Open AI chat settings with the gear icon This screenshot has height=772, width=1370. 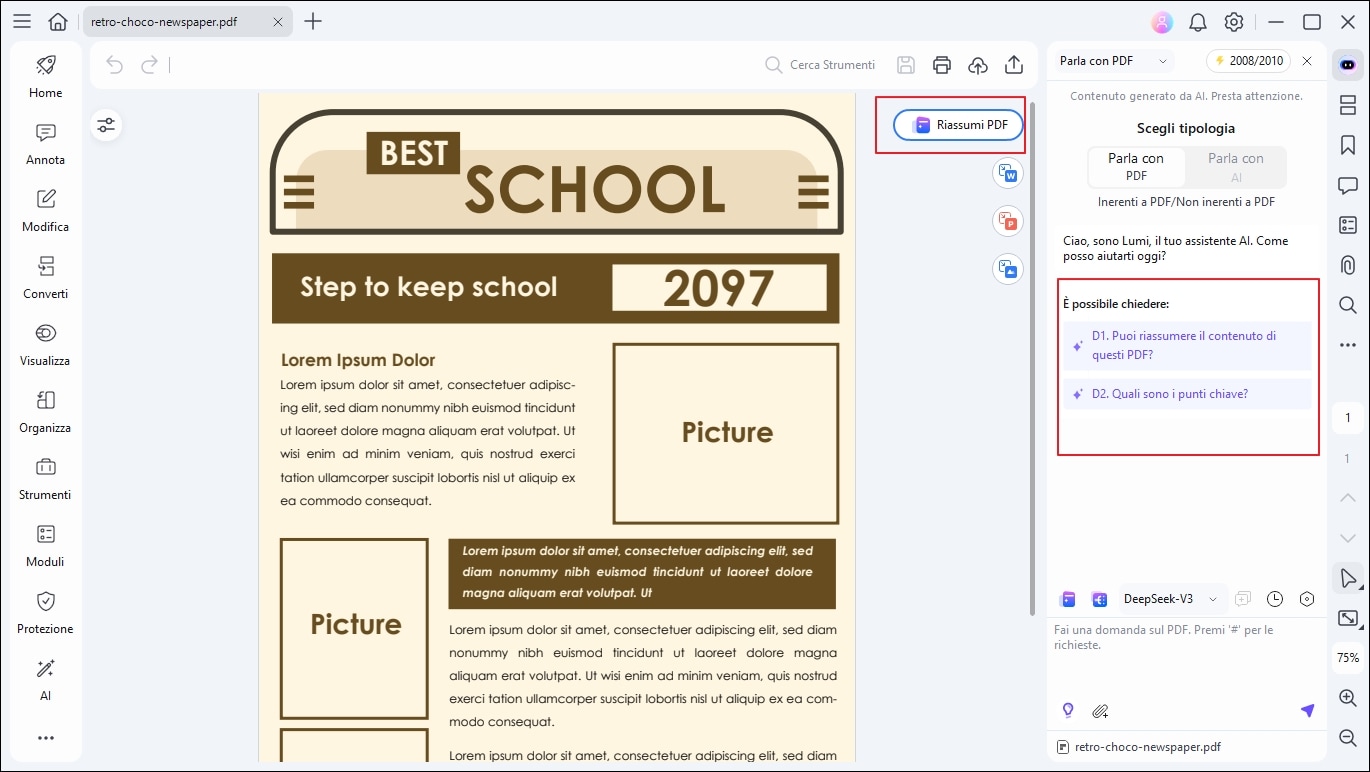coord(1307,598)
